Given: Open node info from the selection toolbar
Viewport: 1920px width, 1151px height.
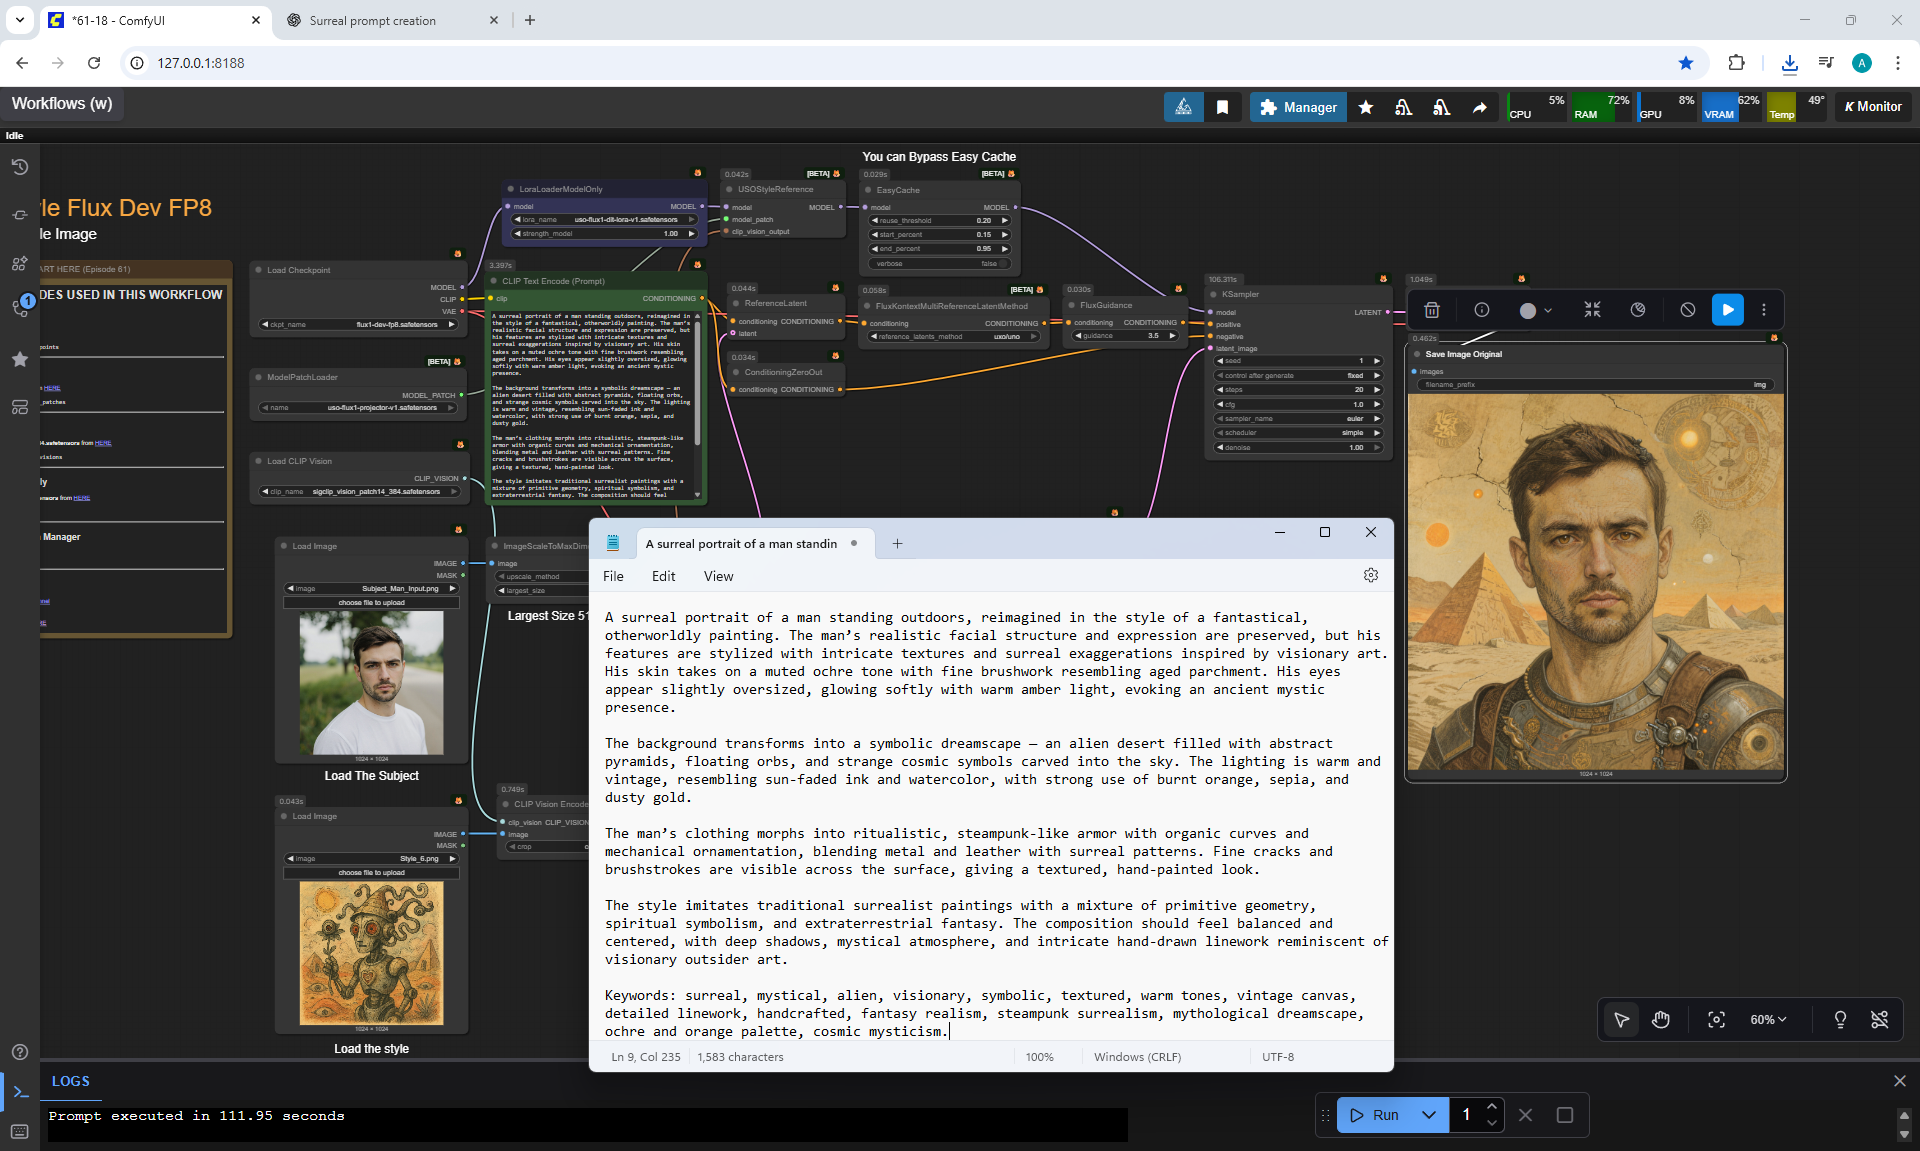Looking at the screenshot, I should 1482,310.
